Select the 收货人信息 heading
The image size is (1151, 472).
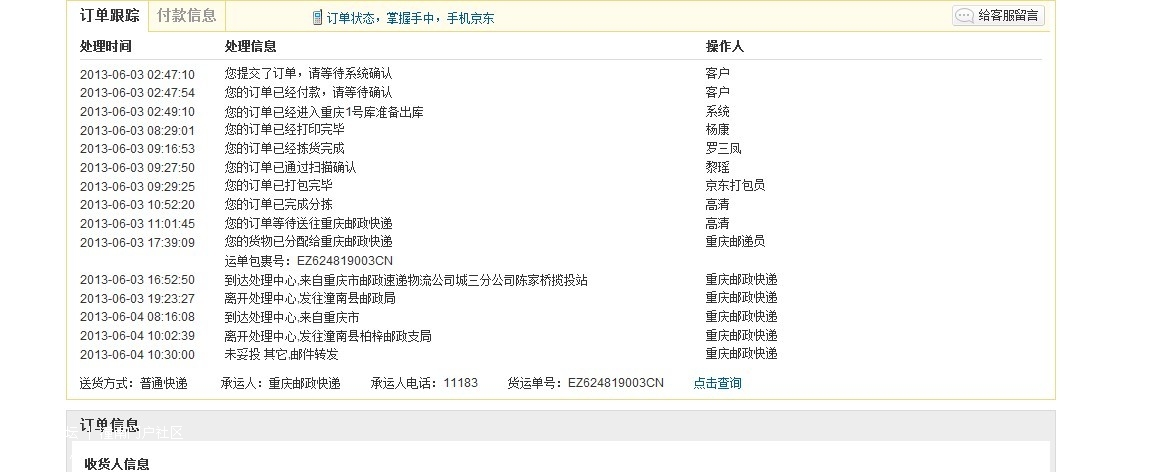click(117, 464)
